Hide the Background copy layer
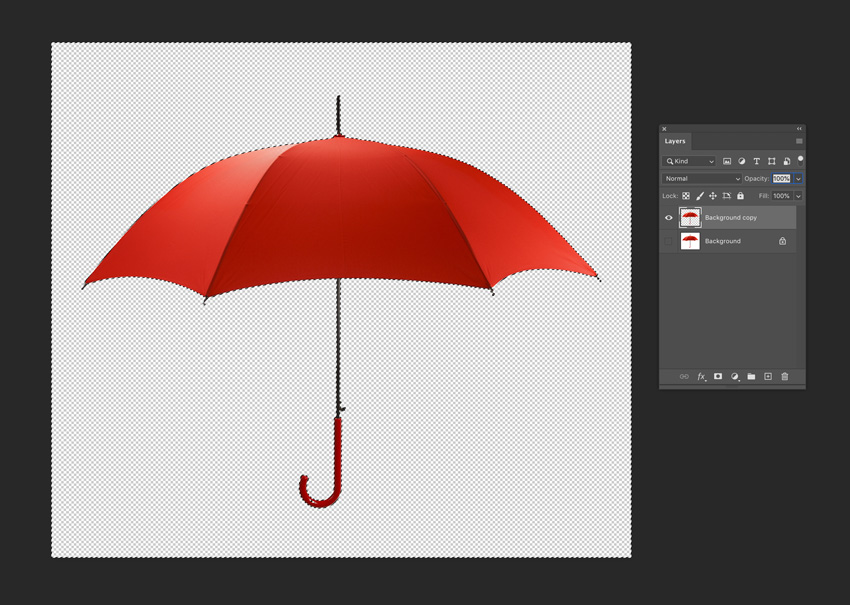 668,218
